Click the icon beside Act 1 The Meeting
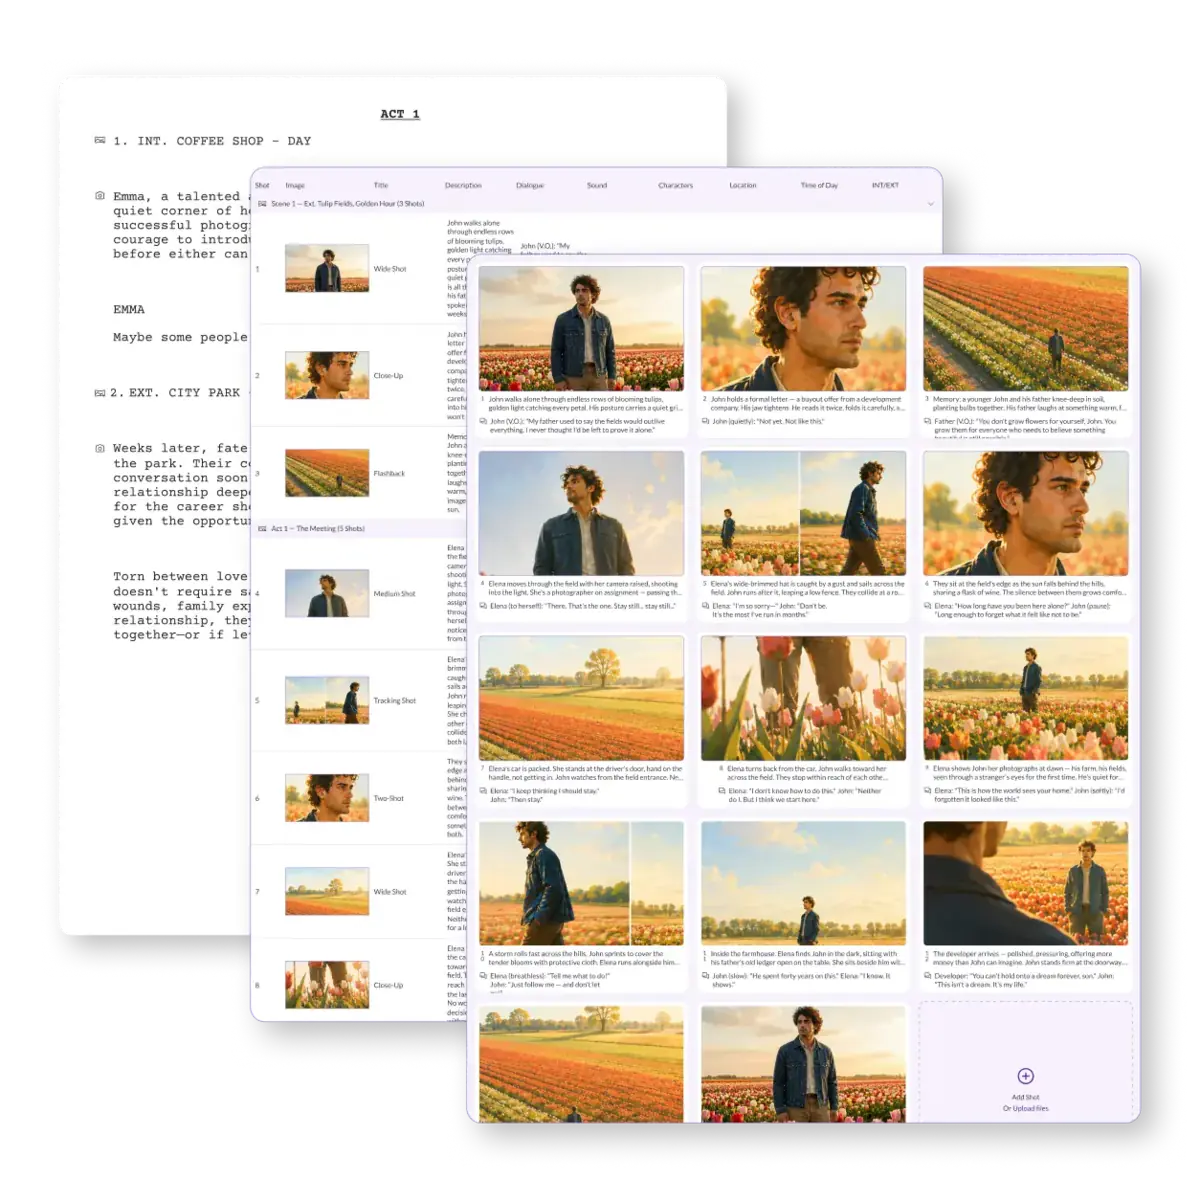Viewport: 1200px width, 1200px height. [x=263, y=528]
